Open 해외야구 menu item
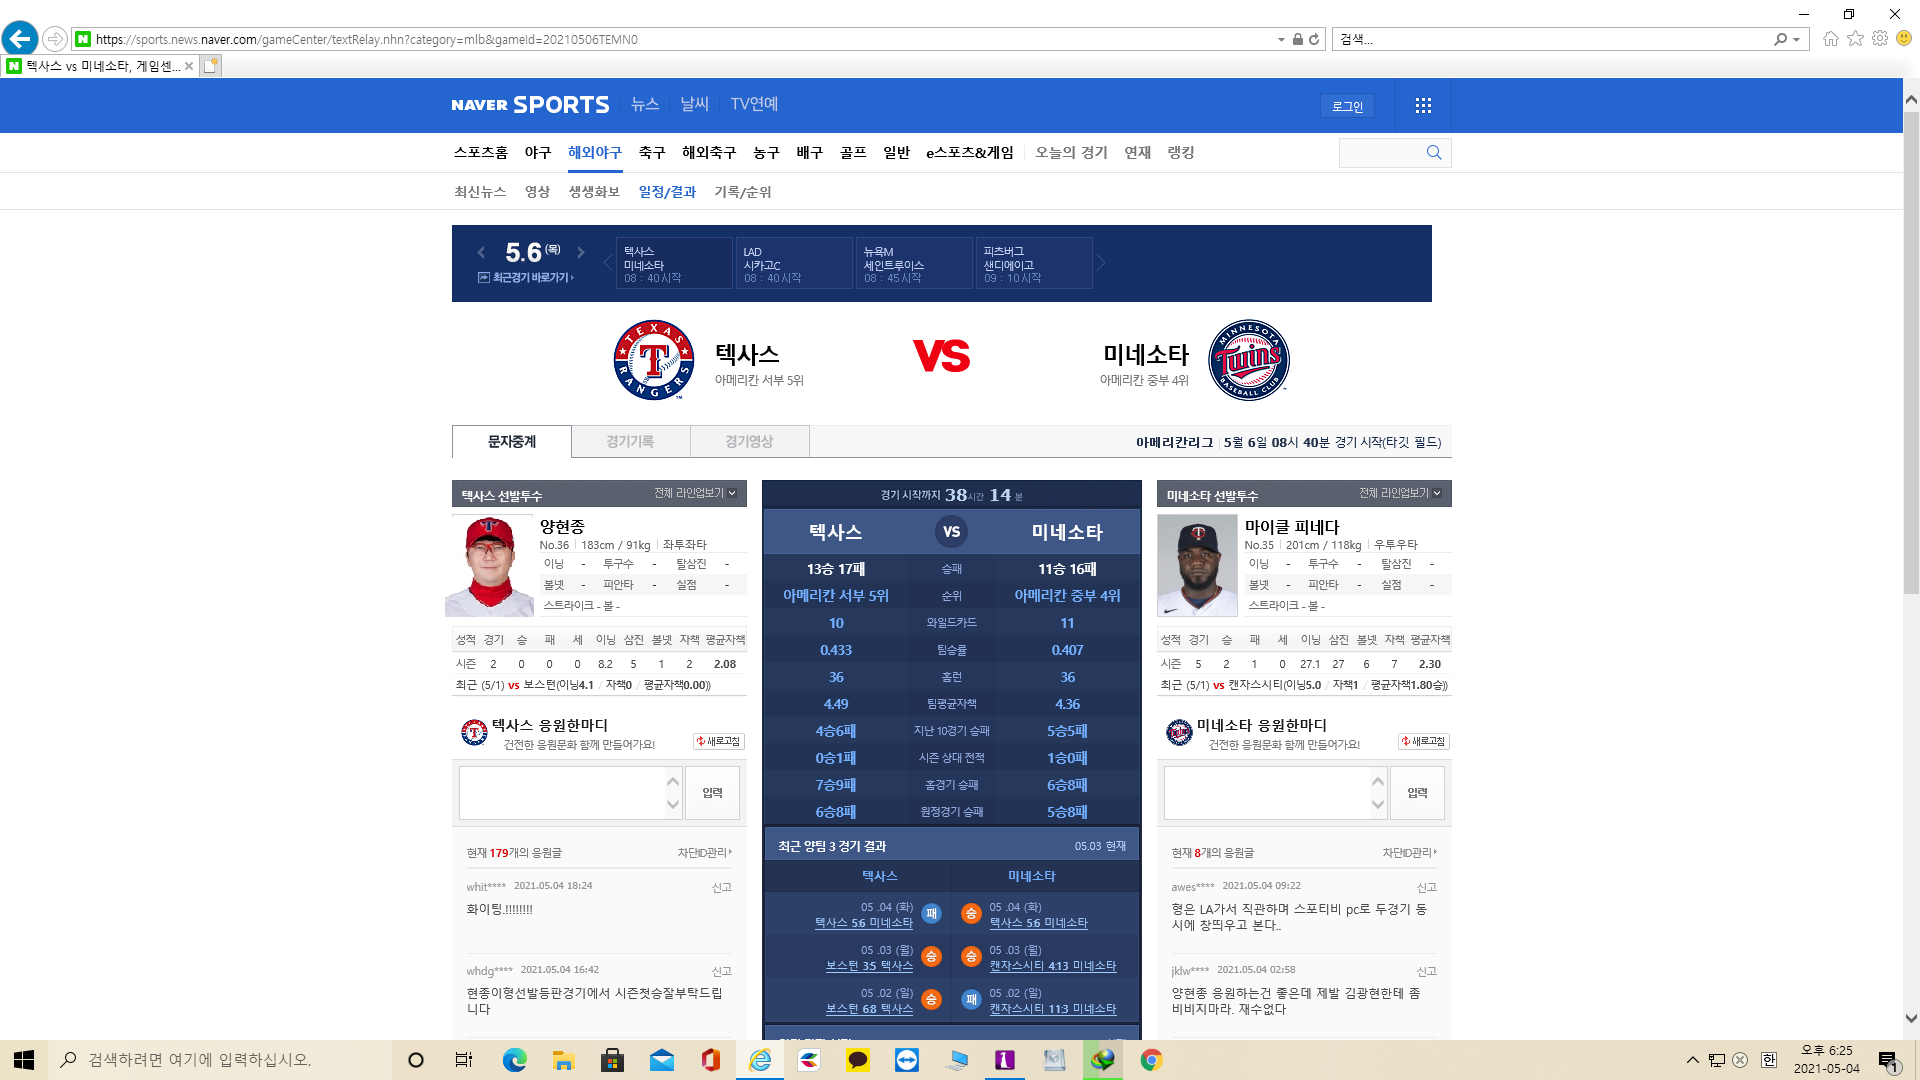 [595, 152]
